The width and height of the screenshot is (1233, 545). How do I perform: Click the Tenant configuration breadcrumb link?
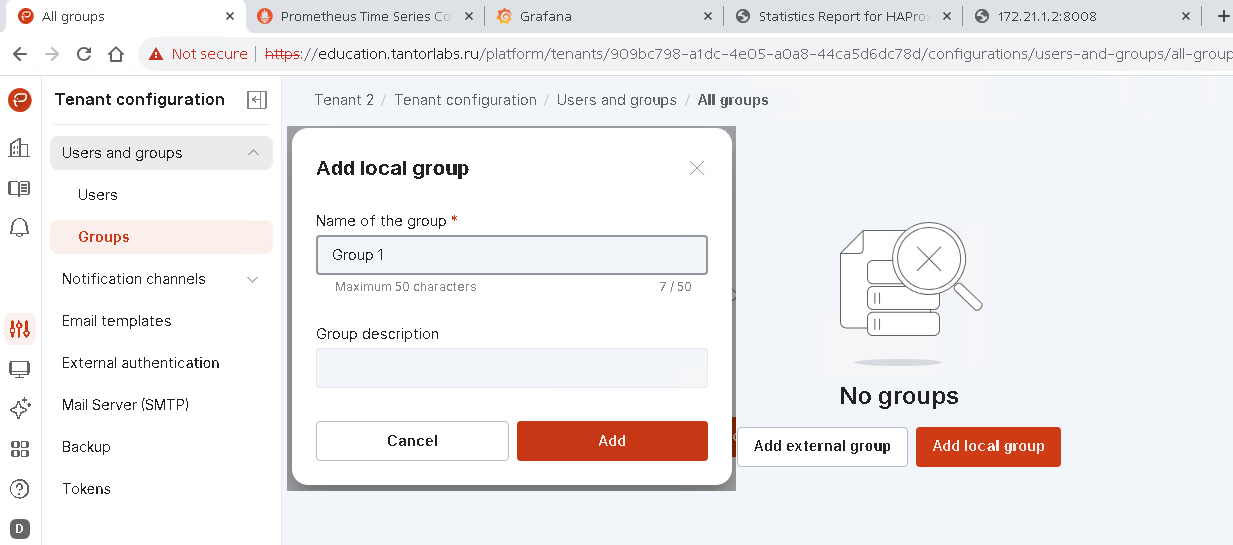point(465,100)
